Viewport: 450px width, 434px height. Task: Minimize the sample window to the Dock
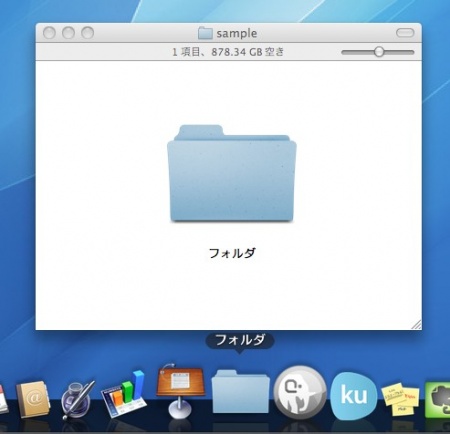pyautogui.click(x=68, y=33)
